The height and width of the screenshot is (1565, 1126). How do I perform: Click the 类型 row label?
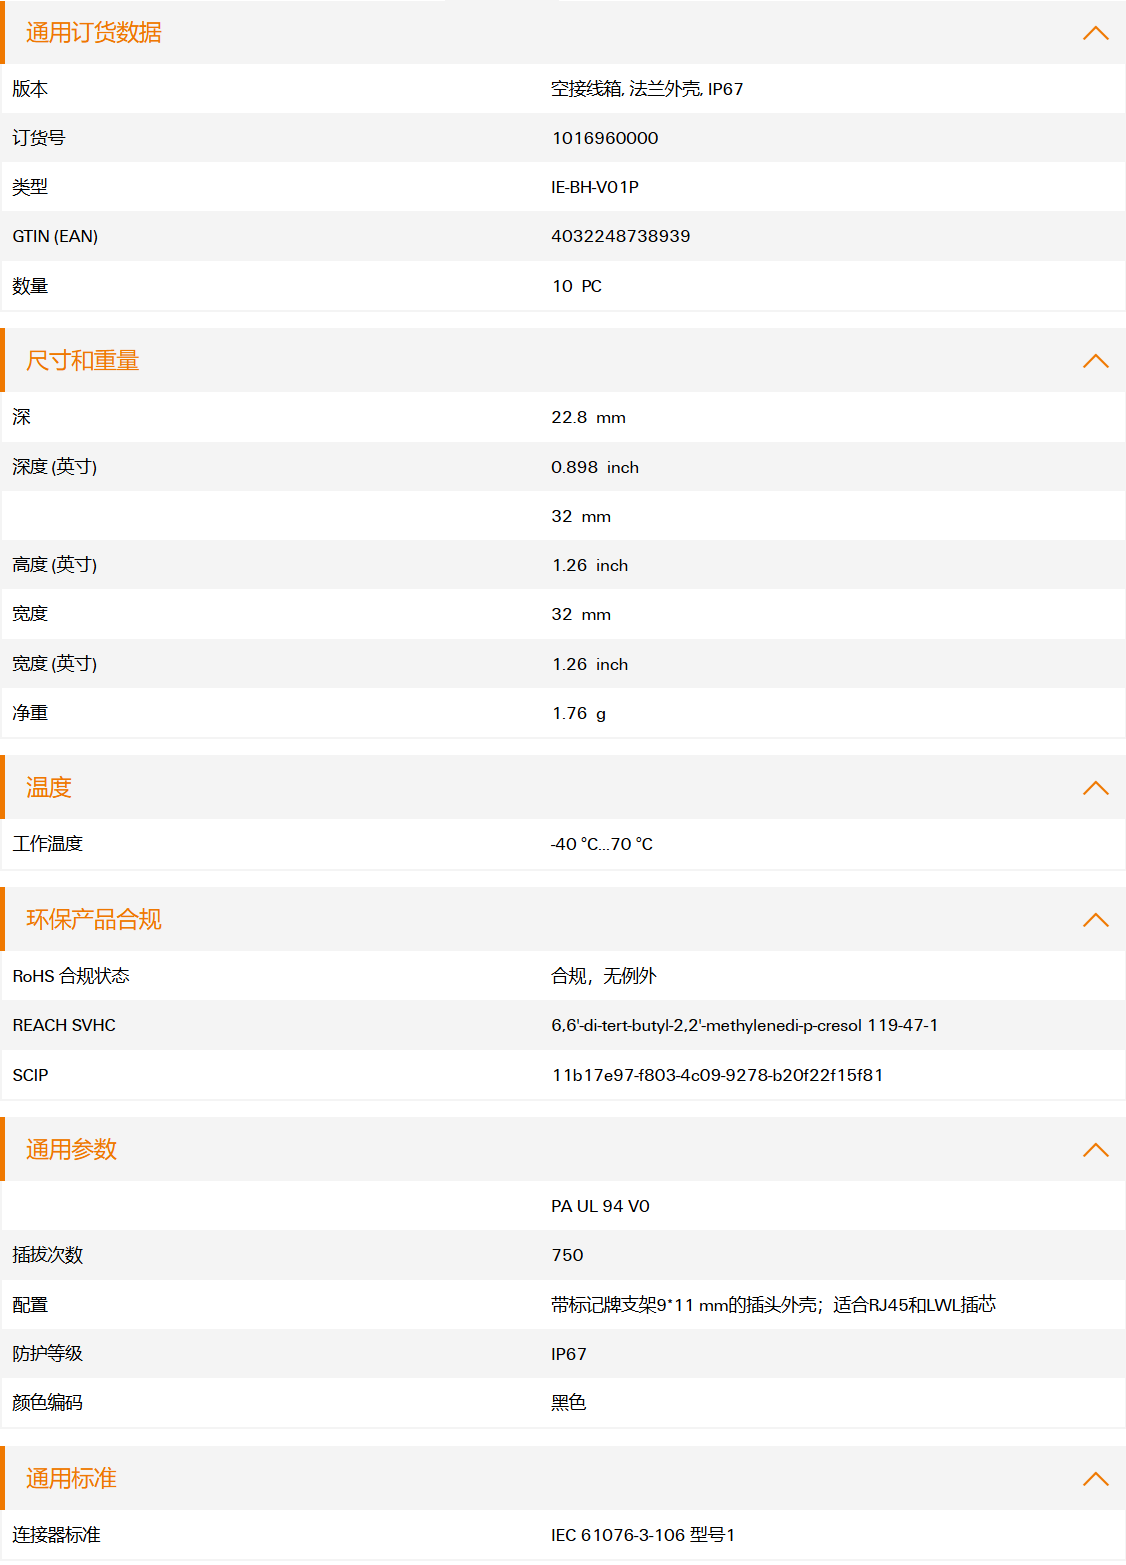[30, 187]
